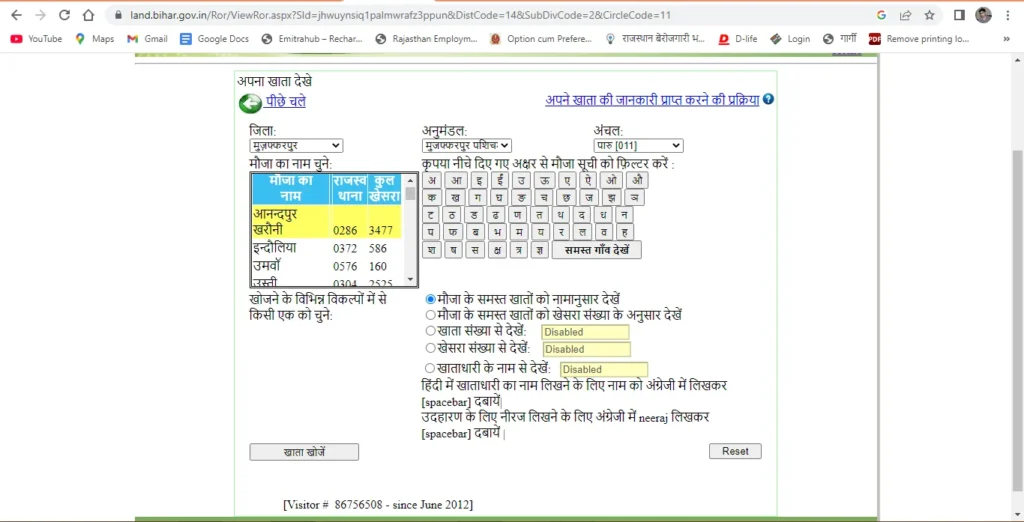The width and height of the screenshot is (1024, 522).
Task: Select उमवों village row
Action: [327, 266]
